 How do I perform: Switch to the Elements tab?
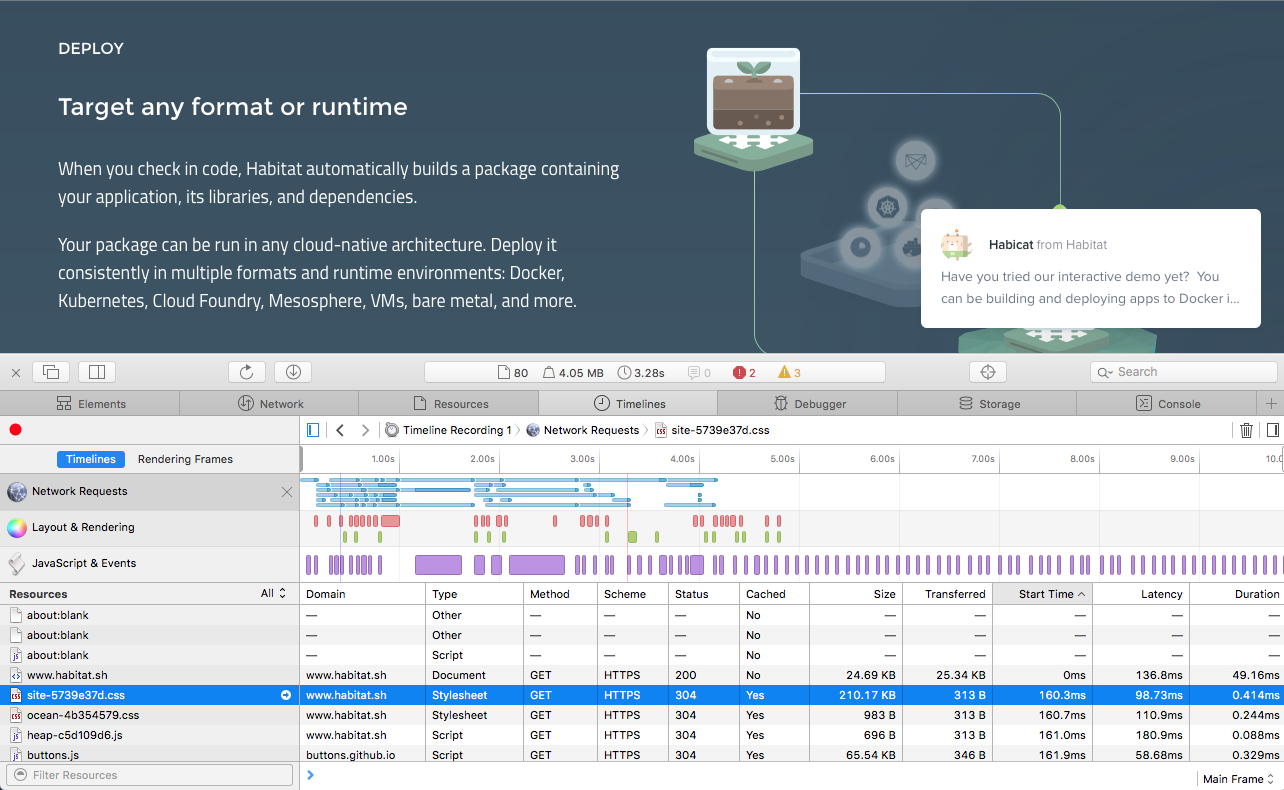click(90, 404)
